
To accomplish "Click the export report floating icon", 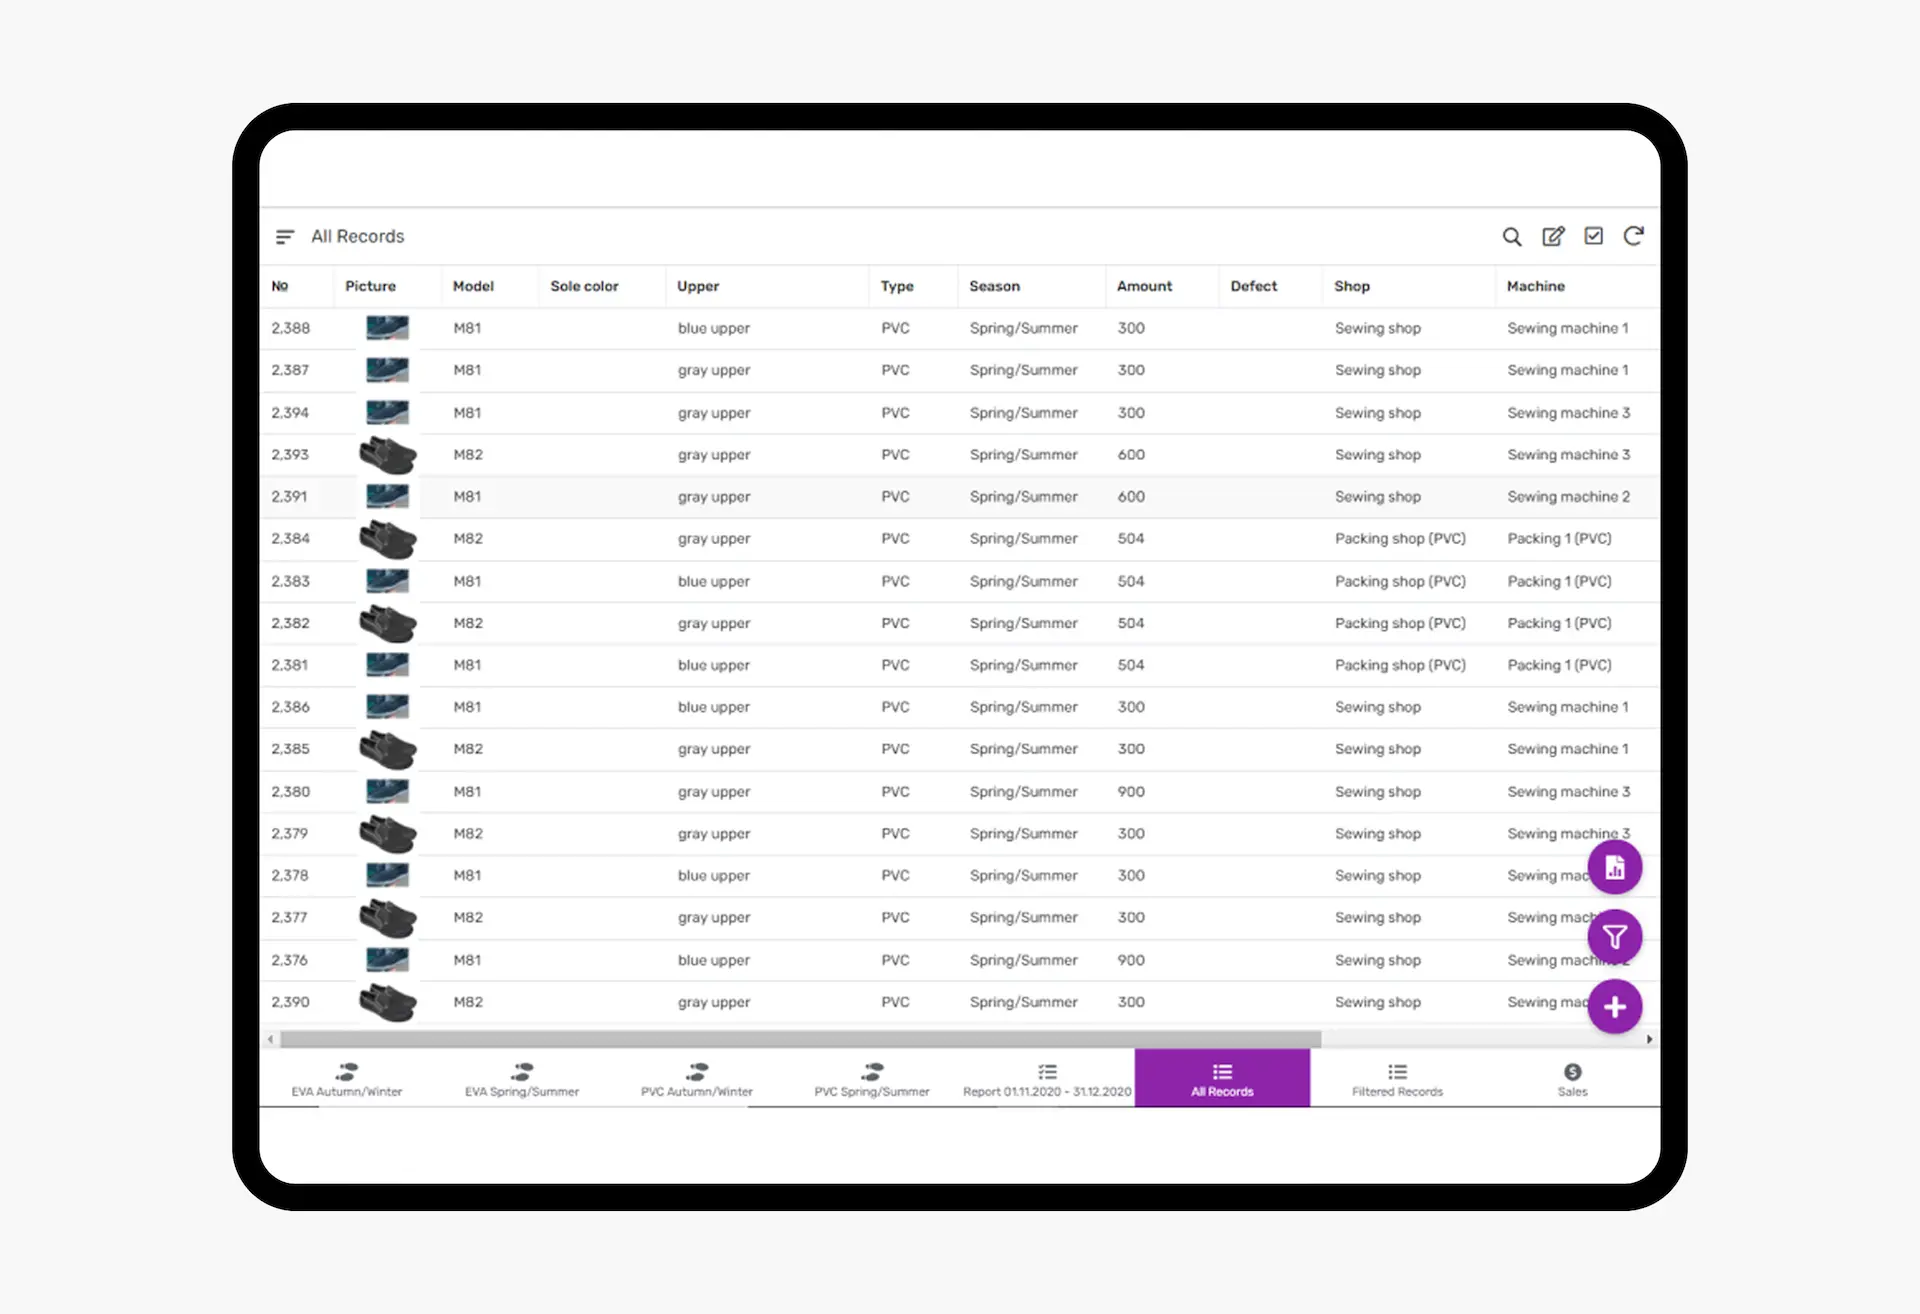I will (x=1614, y=867).
